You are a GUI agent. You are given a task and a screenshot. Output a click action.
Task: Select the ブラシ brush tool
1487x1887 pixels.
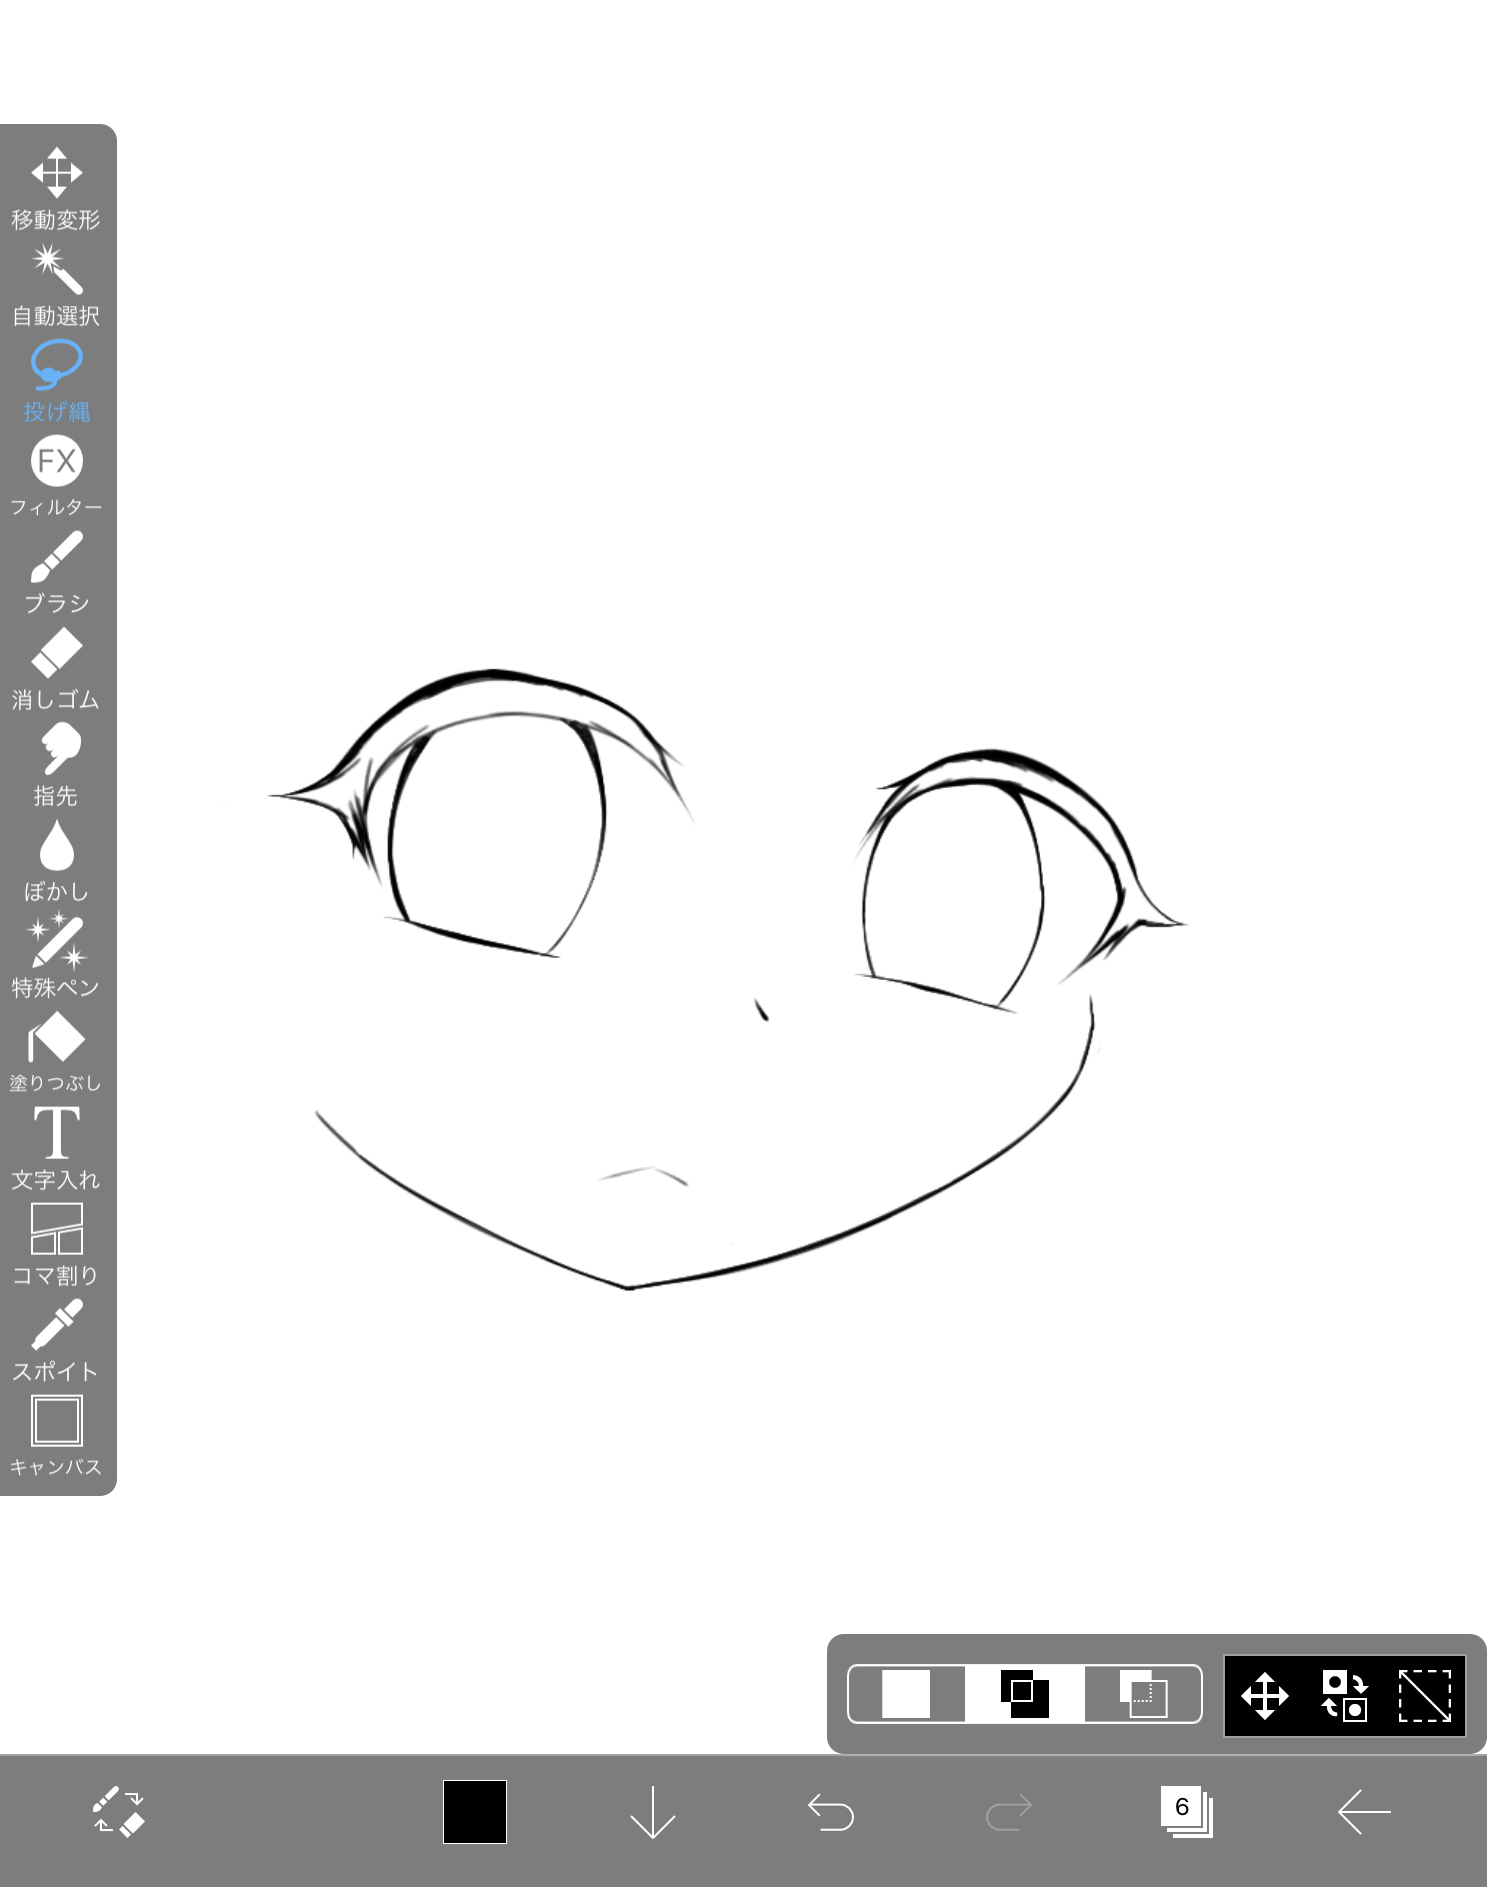pyautogui.click(x=56, y=573)
